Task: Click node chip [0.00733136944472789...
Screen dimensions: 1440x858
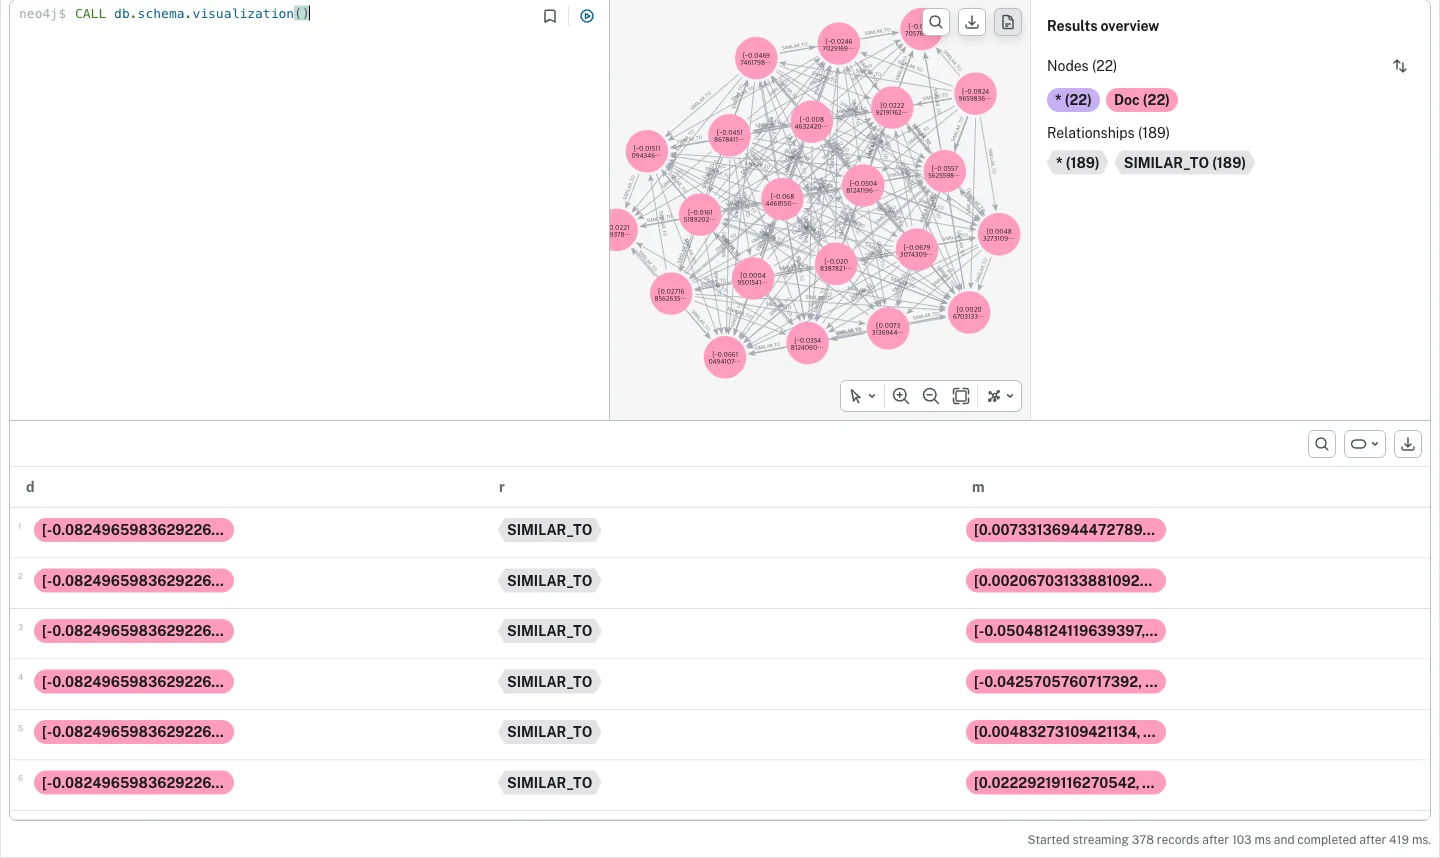Action: [x=1065, y=530]
